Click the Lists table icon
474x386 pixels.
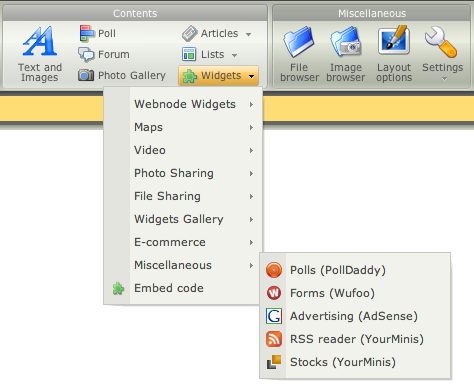[x=189, y=54]
